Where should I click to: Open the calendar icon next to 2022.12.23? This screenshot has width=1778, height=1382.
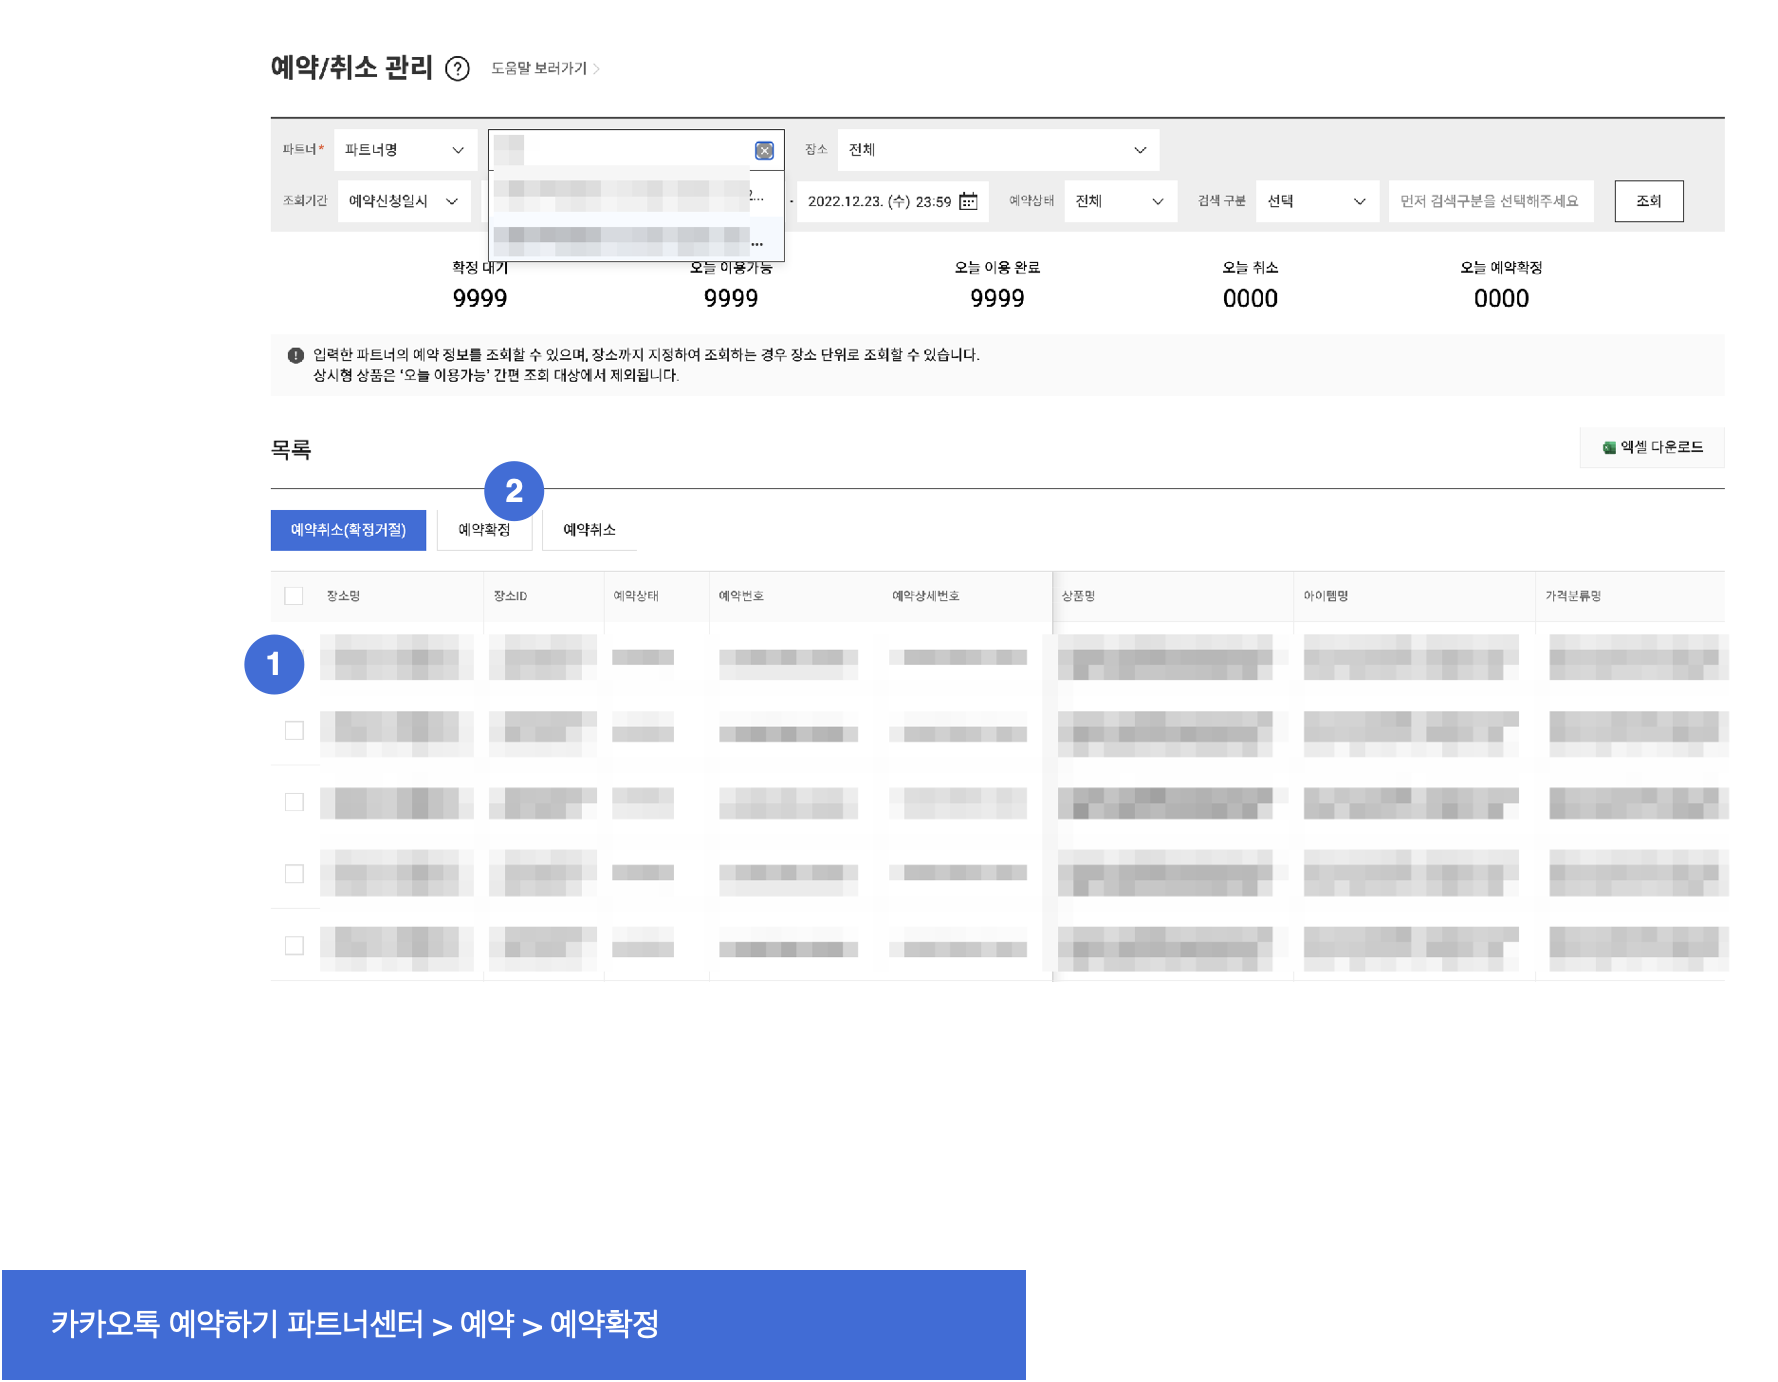pos(968,201)
